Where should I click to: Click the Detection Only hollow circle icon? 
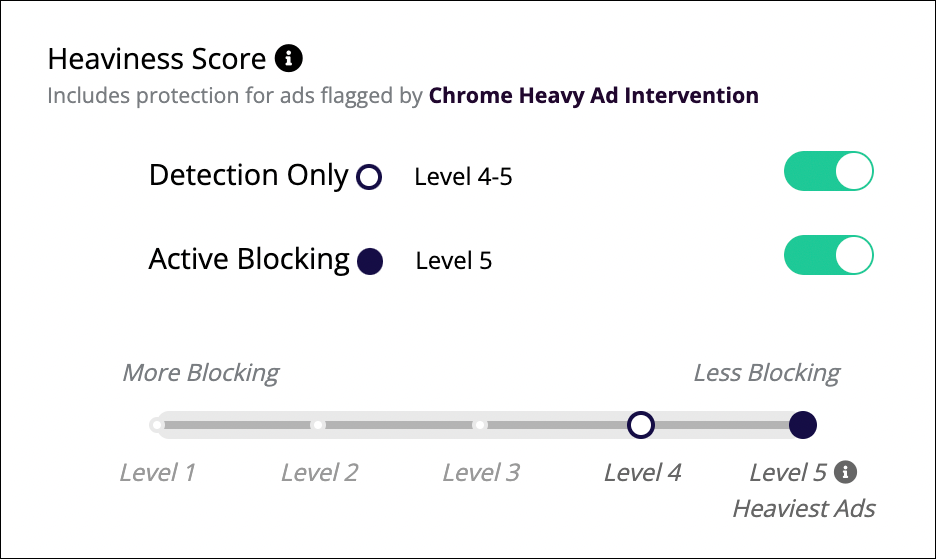369,177
